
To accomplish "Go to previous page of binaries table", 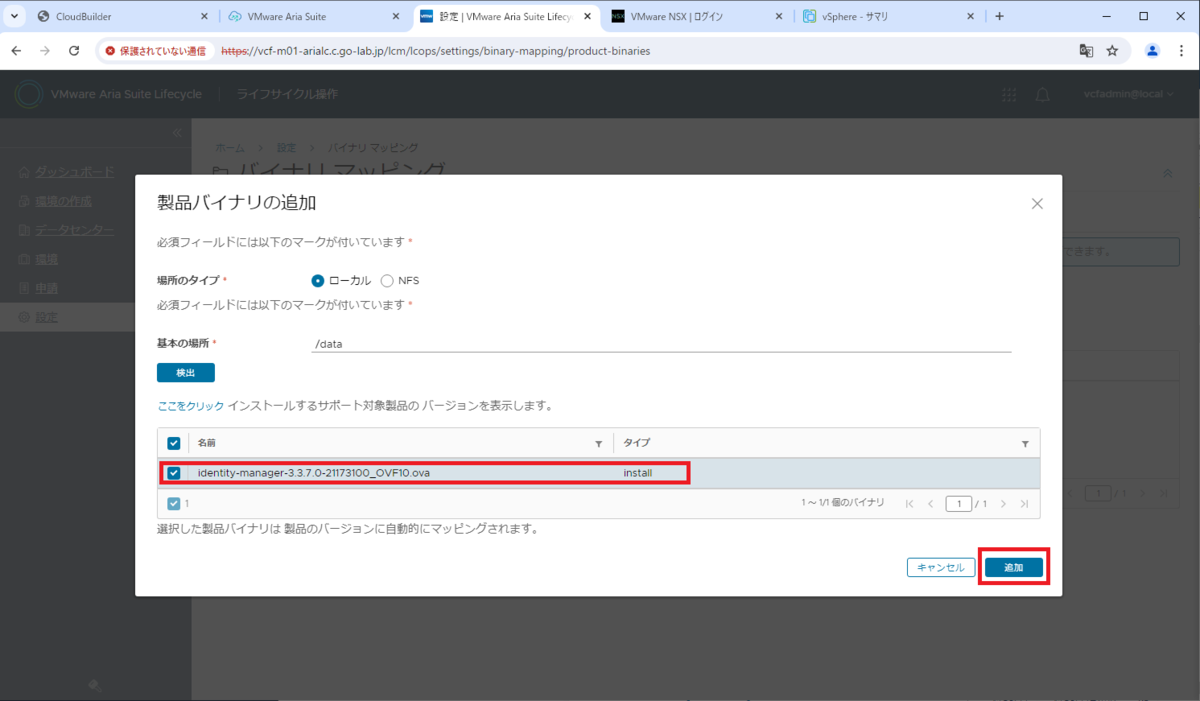I will [930, 504].
